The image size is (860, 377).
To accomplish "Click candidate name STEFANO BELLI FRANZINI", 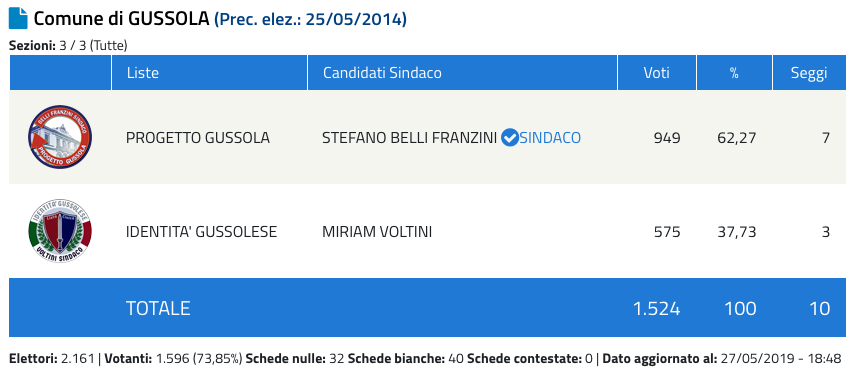I will click(409, 138).
